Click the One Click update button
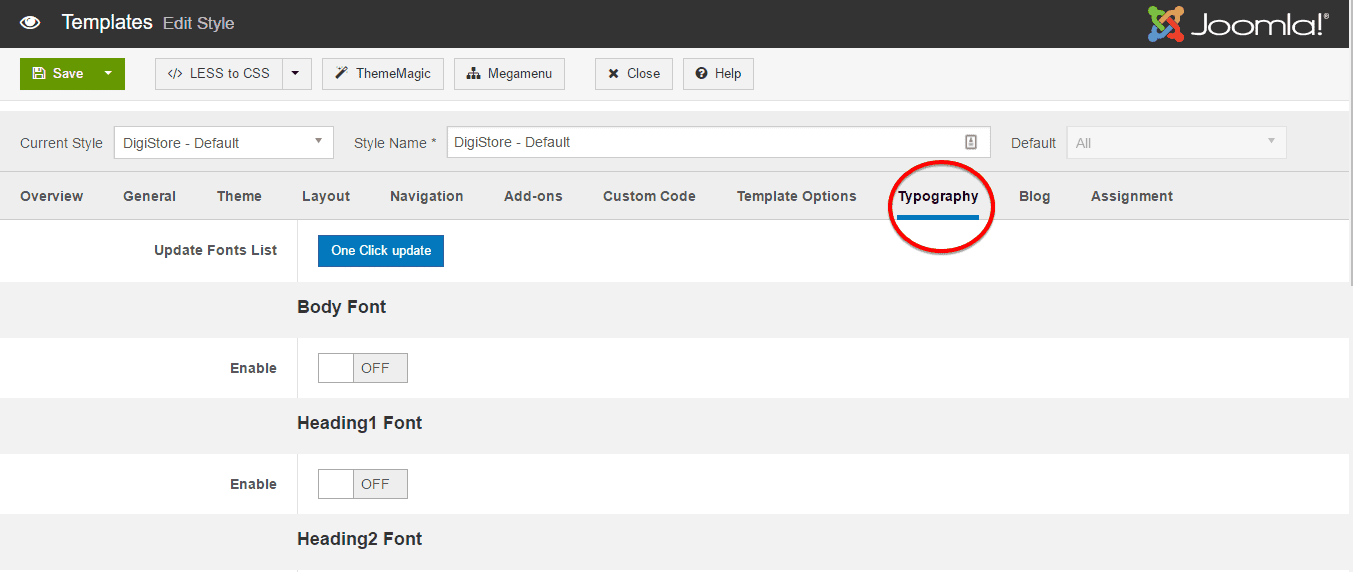The height and width of the screenshot is (572, 1353). coord(381,250)
